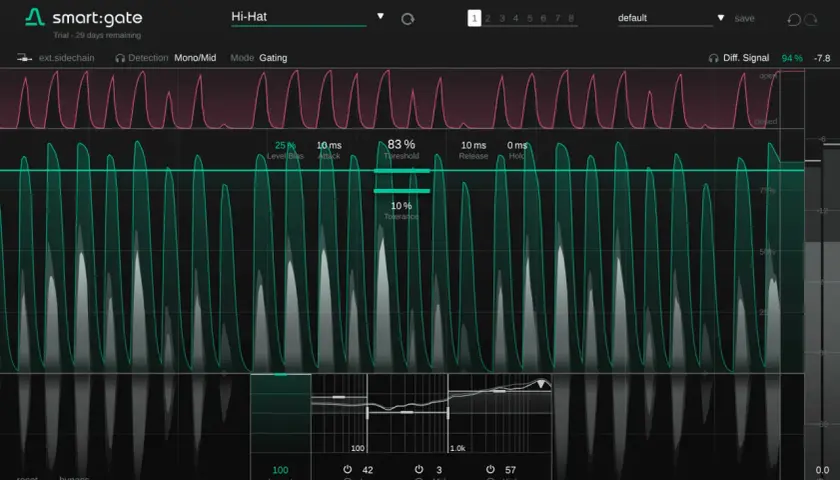This screenshot has width=840, height=480.
Task: Click the 94 % value
Action: (792, 58)
